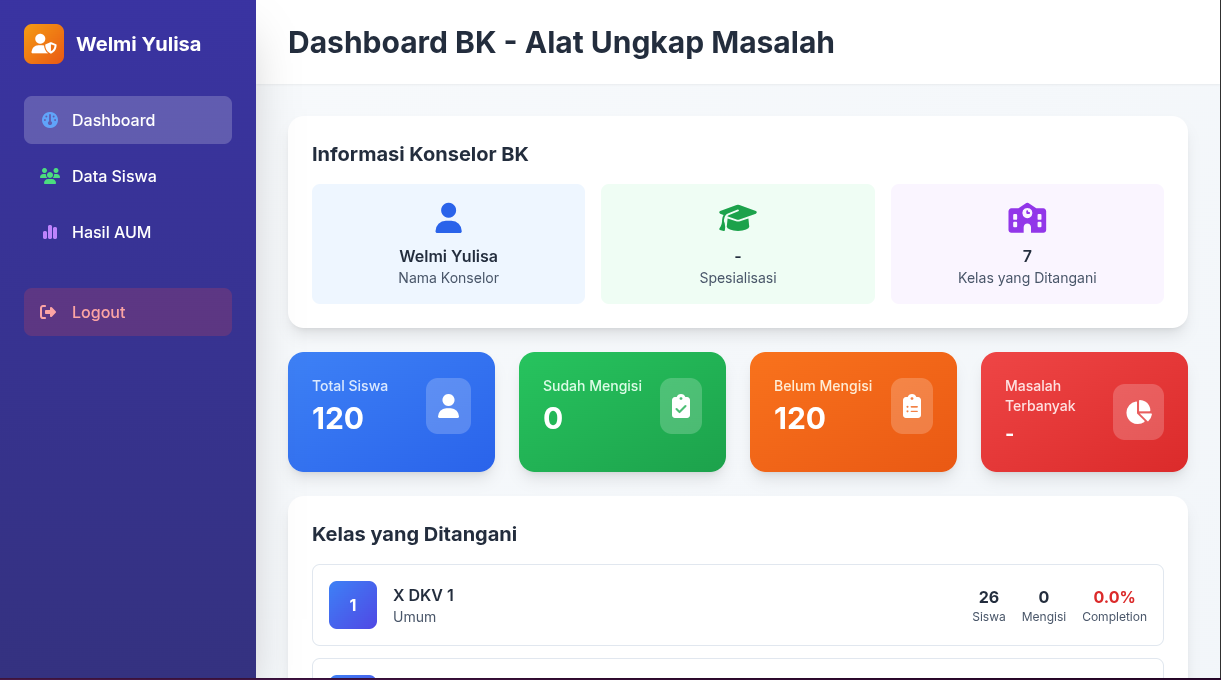Click the pie chart icon in Masalah Terbanyak

pos(1138,412)
